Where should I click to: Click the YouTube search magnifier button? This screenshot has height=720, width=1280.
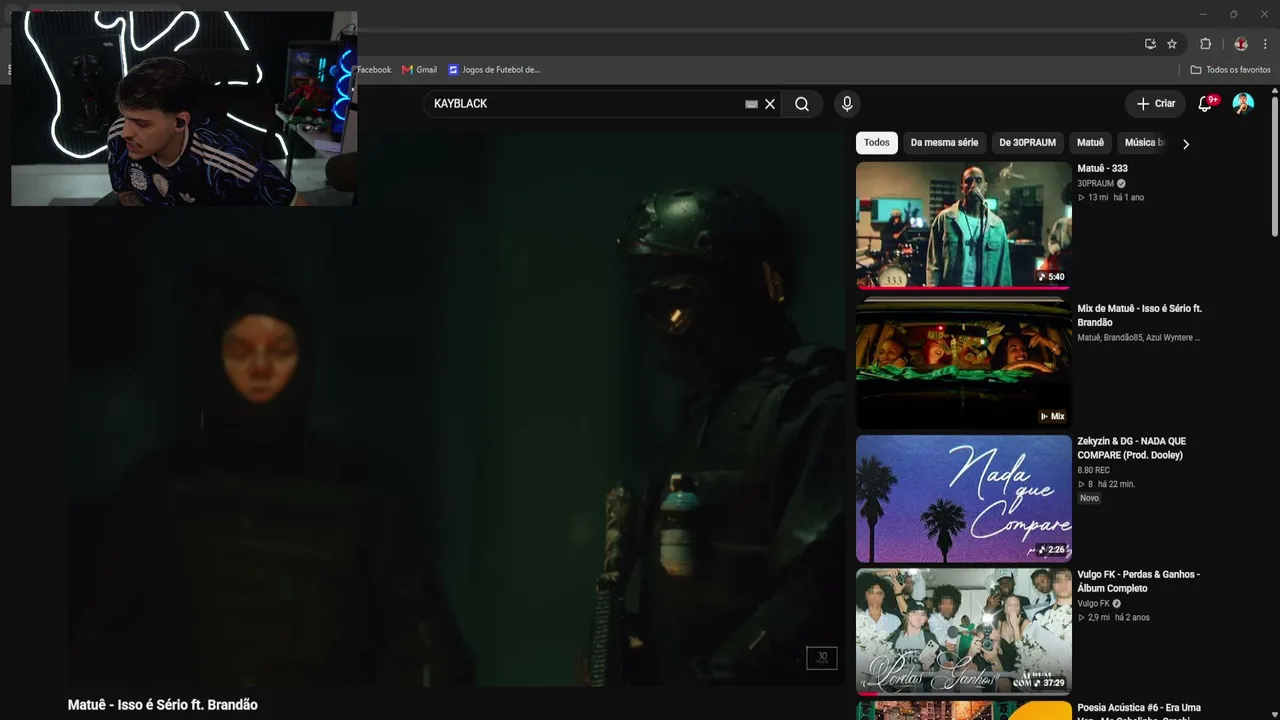click(802, 104)
